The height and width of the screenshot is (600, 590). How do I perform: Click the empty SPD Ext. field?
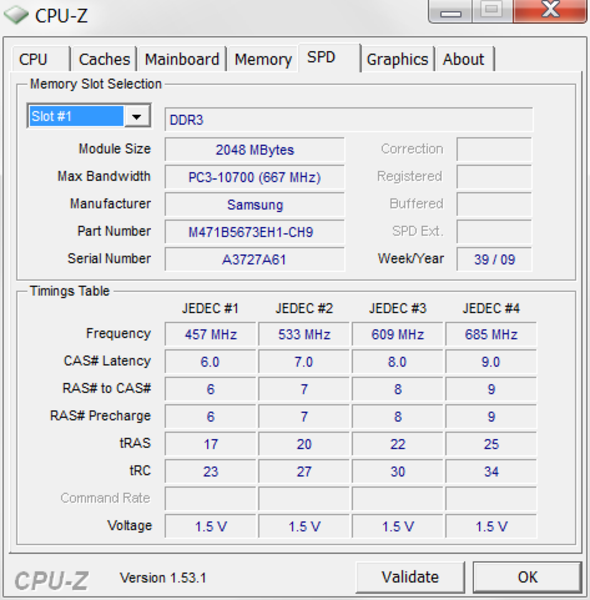pos(494,232)
